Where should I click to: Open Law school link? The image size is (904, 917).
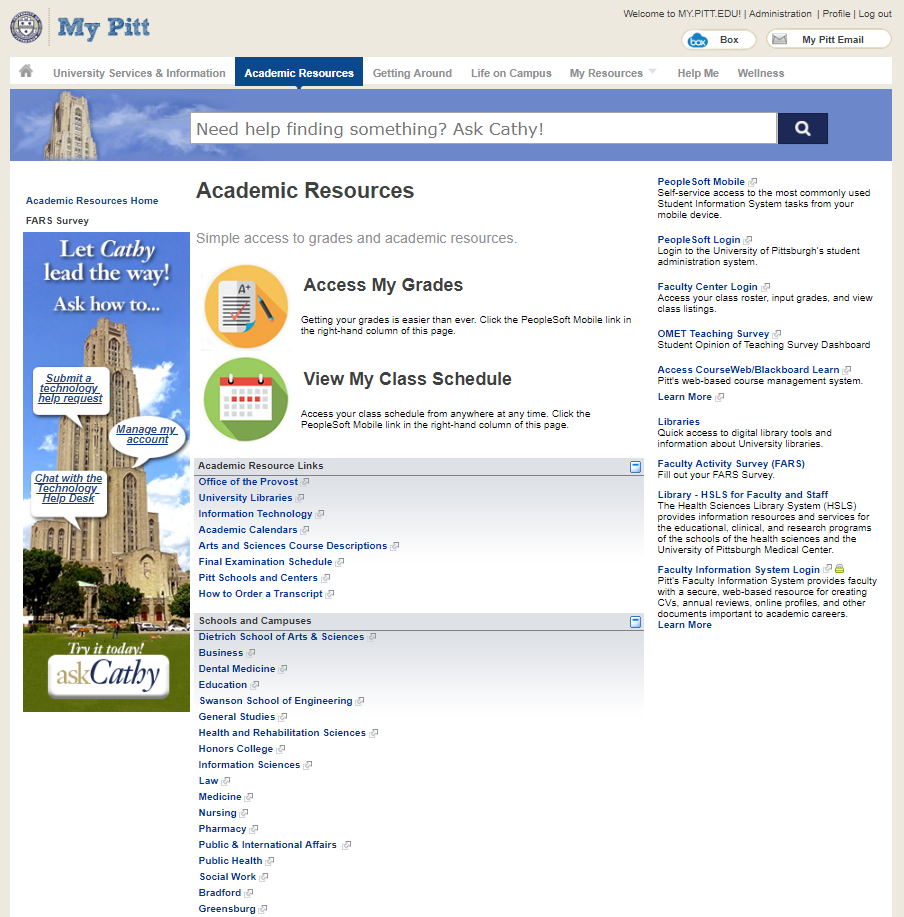click(x=208, y=781)
